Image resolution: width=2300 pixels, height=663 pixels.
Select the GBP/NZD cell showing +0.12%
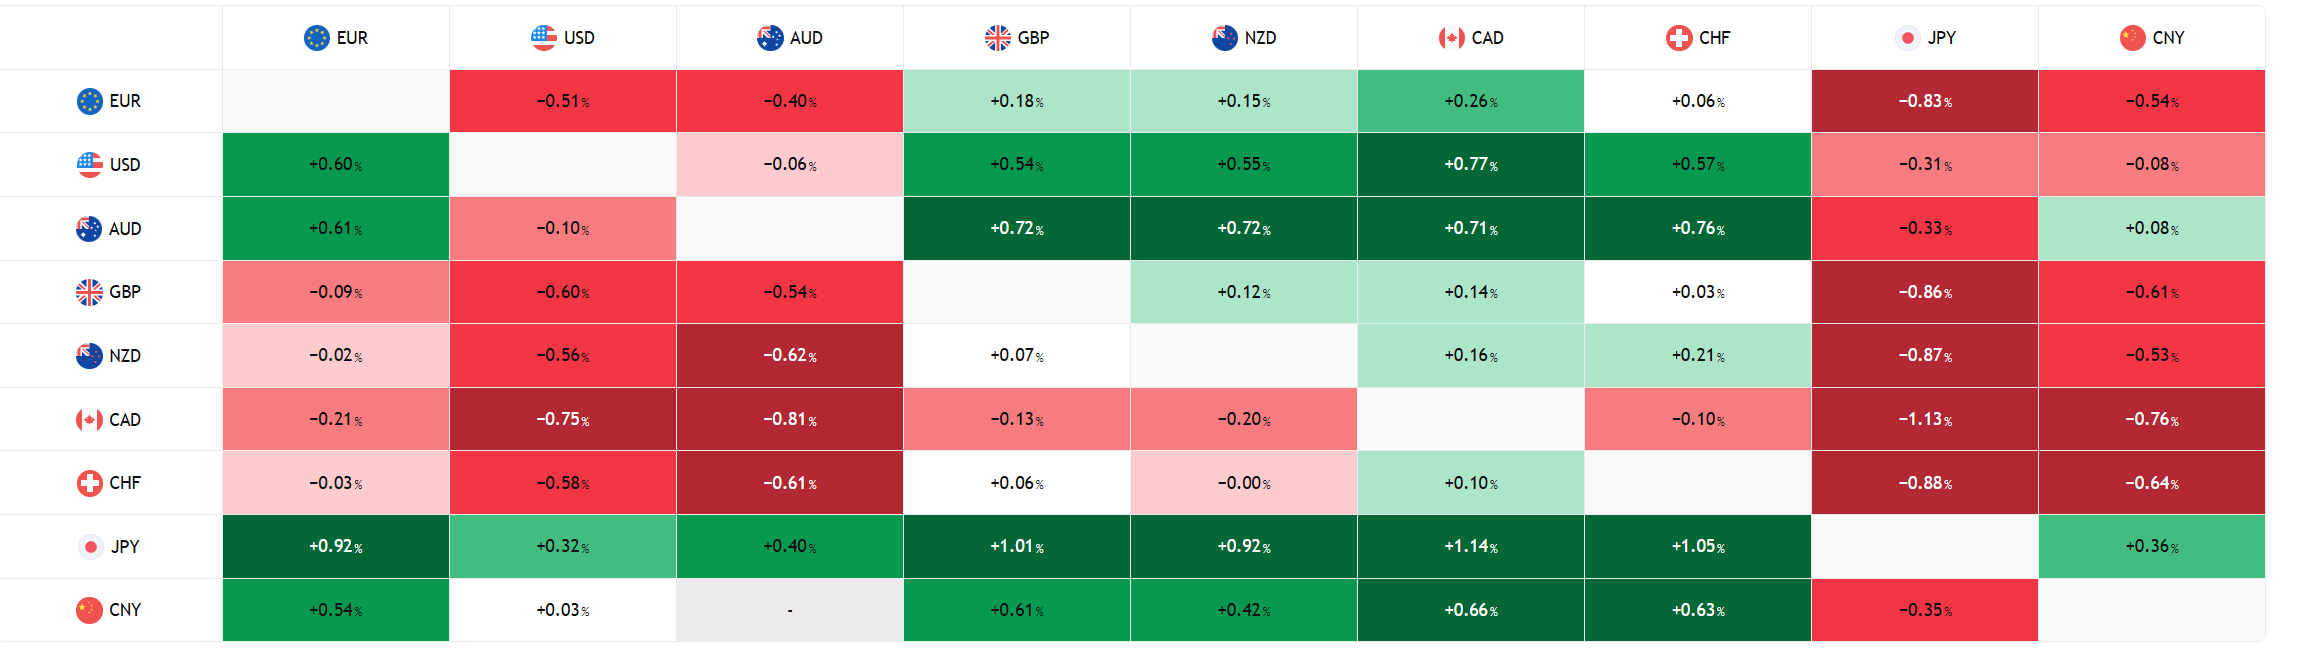[1243, 292]
